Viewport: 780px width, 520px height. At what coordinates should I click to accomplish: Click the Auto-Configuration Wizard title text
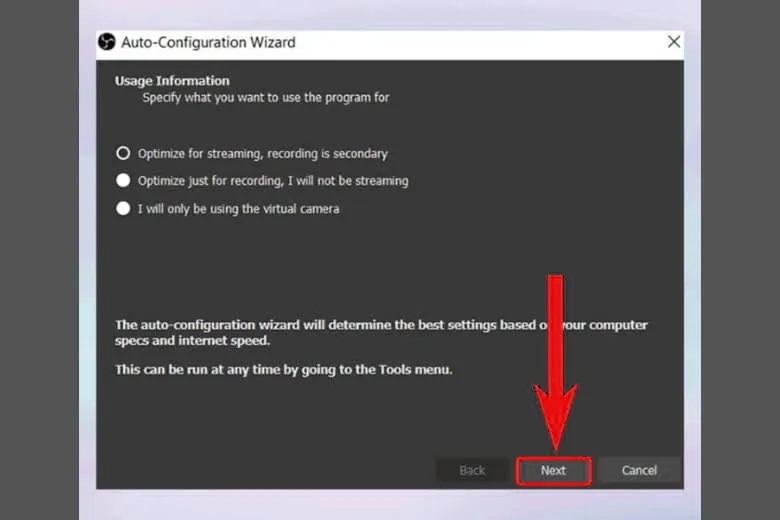(208, 42)
